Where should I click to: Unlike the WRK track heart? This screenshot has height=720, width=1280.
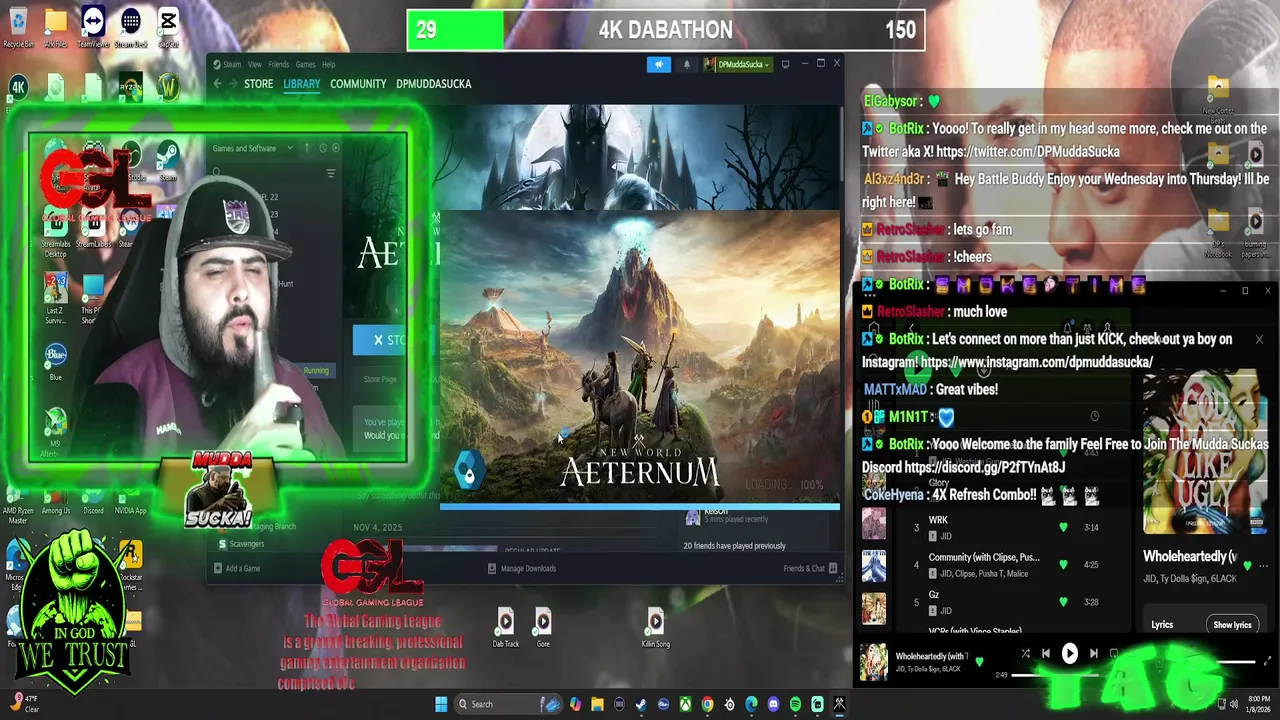coord(1063,527)
